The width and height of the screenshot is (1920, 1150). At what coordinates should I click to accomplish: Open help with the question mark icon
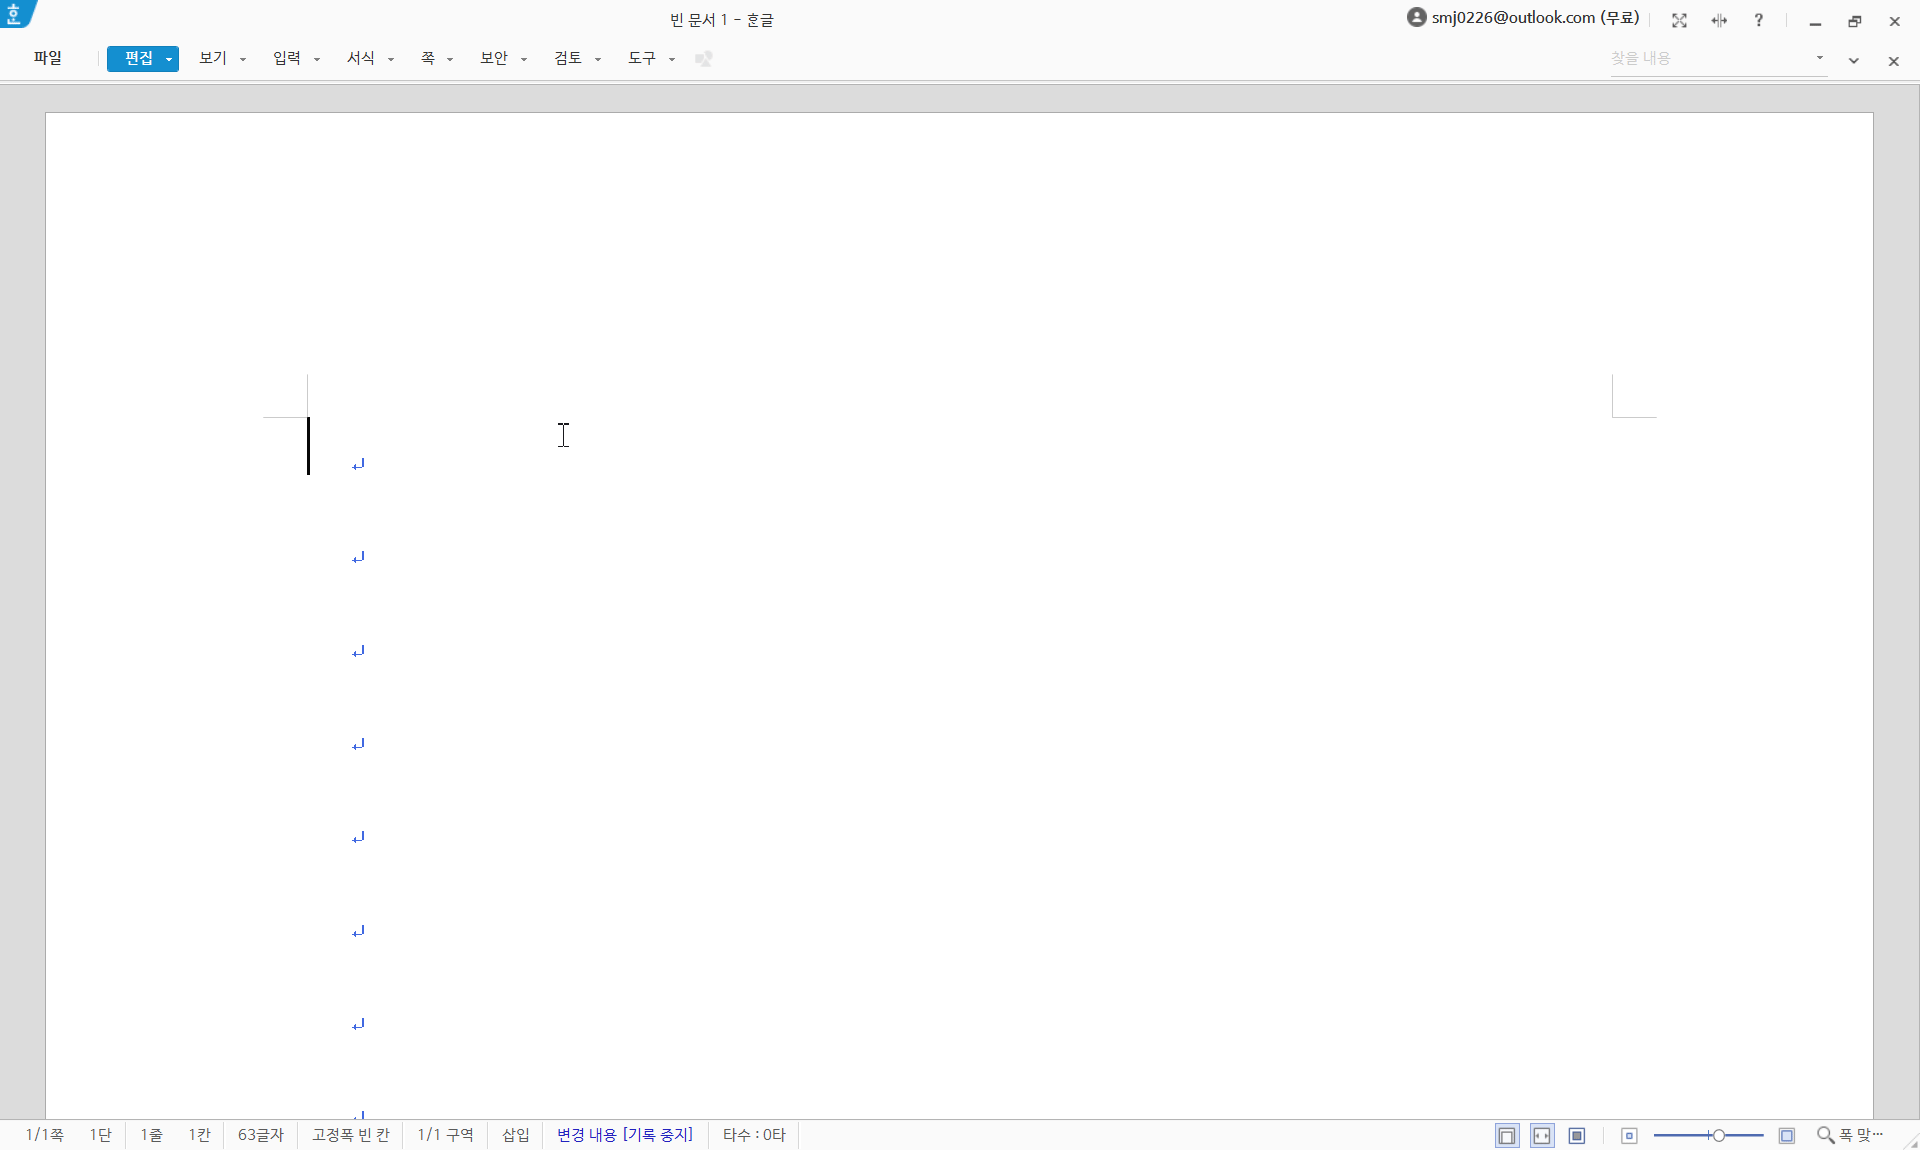1759,20
